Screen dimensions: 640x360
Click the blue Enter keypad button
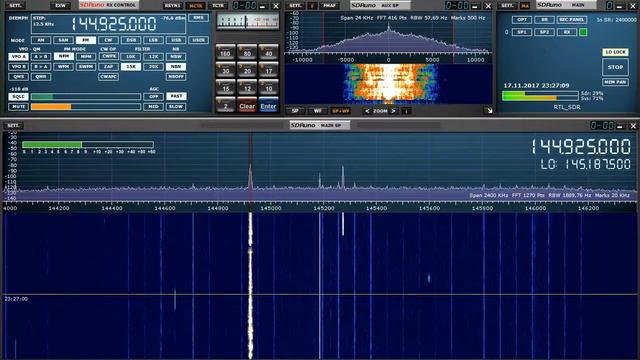268,105
